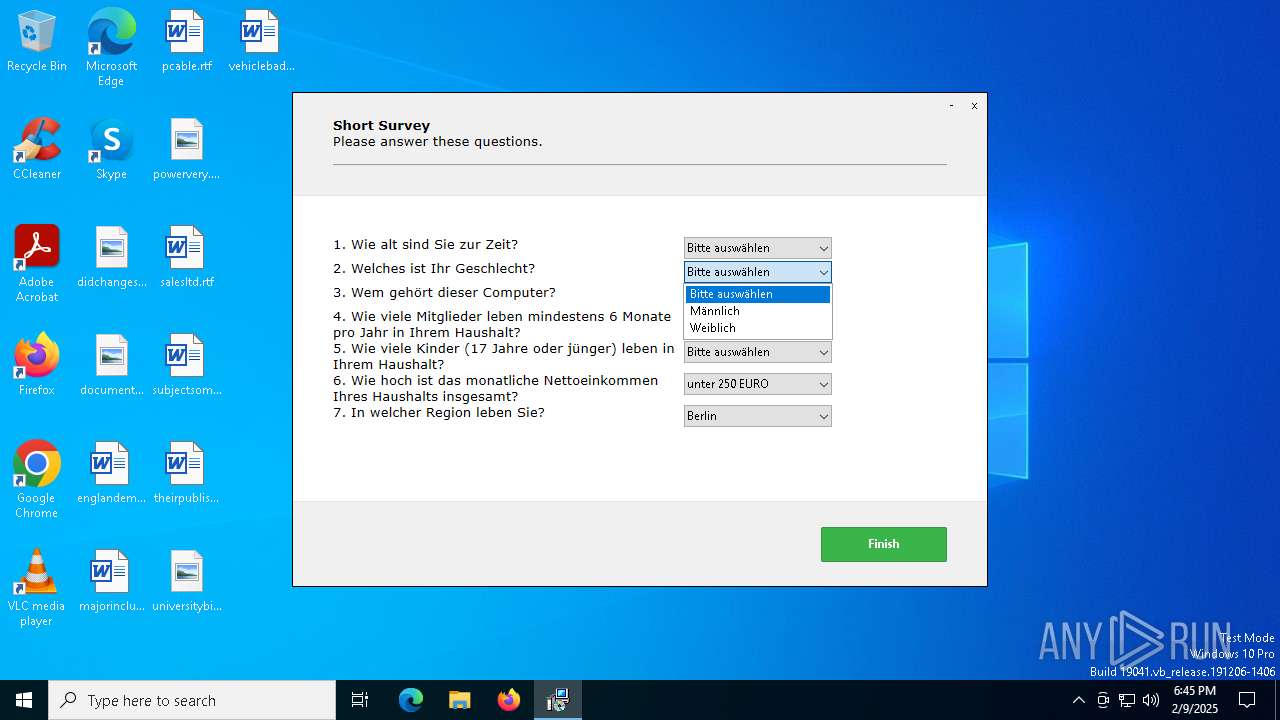The image size is (1280, 720).
Task: Select the englandem Word document
Action: point(111,474)
